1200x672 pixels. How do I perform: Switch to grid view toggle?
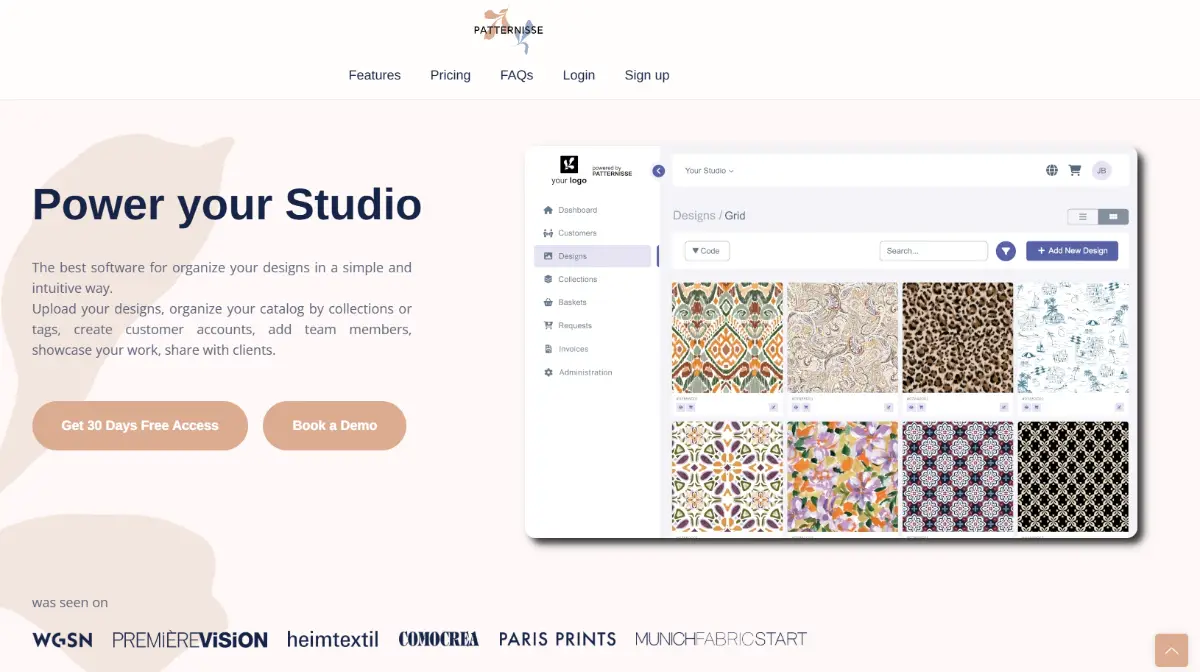click(1113, 217)
